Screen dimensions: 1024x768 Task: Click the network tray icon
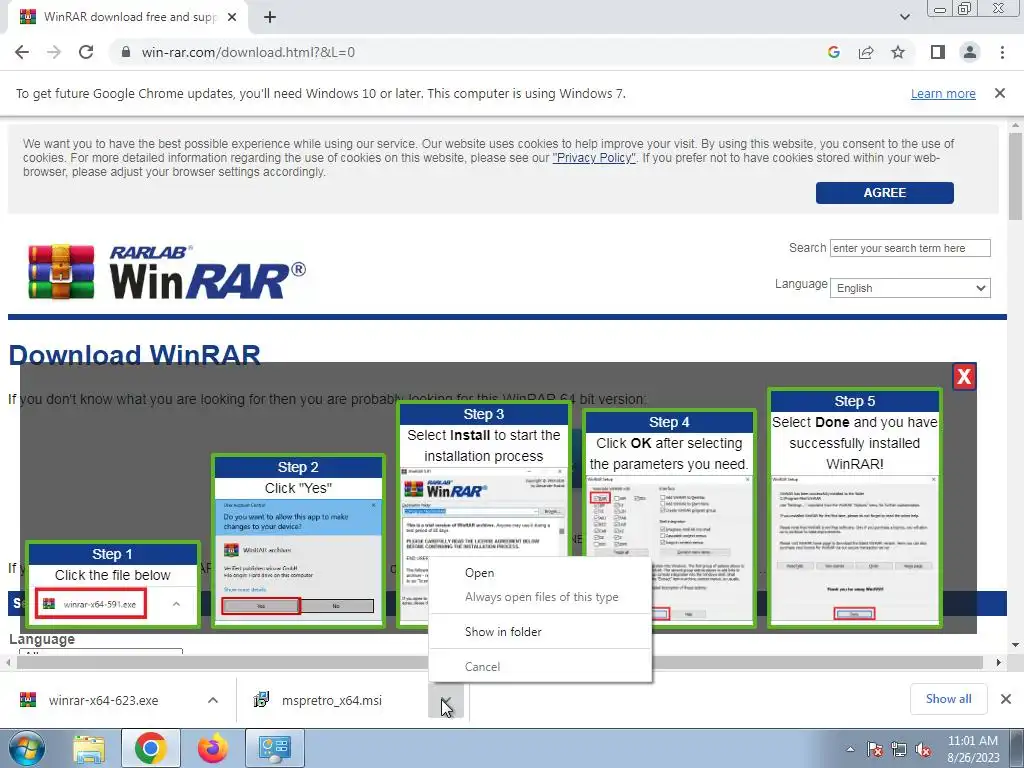tap(899, 749)
